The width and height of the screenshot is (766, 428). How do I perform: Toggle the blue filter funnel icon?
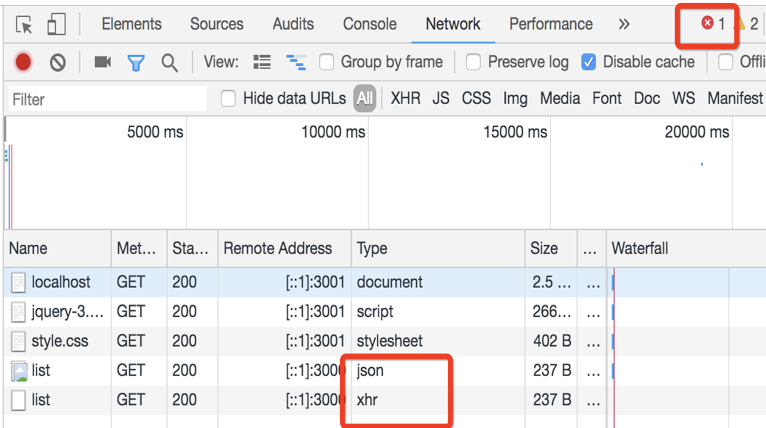136,63
